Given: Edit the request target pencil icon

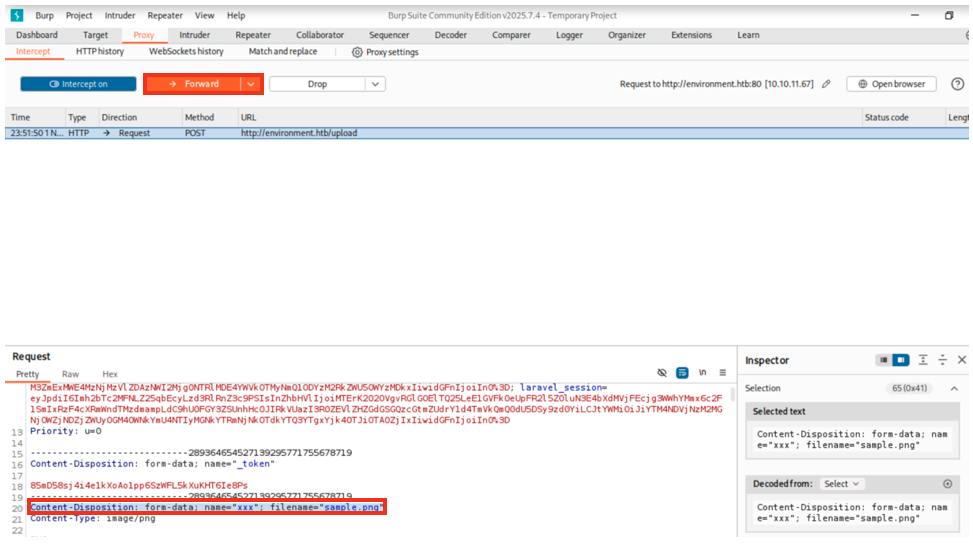Looking at the screenshot, I should 826,84.
